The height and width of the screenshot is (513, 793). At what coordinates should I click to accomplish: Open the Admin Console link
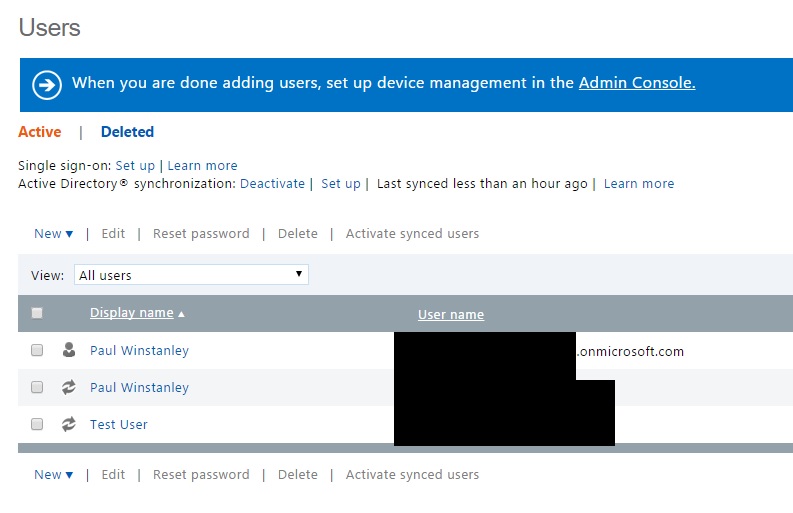pos(636,83)
